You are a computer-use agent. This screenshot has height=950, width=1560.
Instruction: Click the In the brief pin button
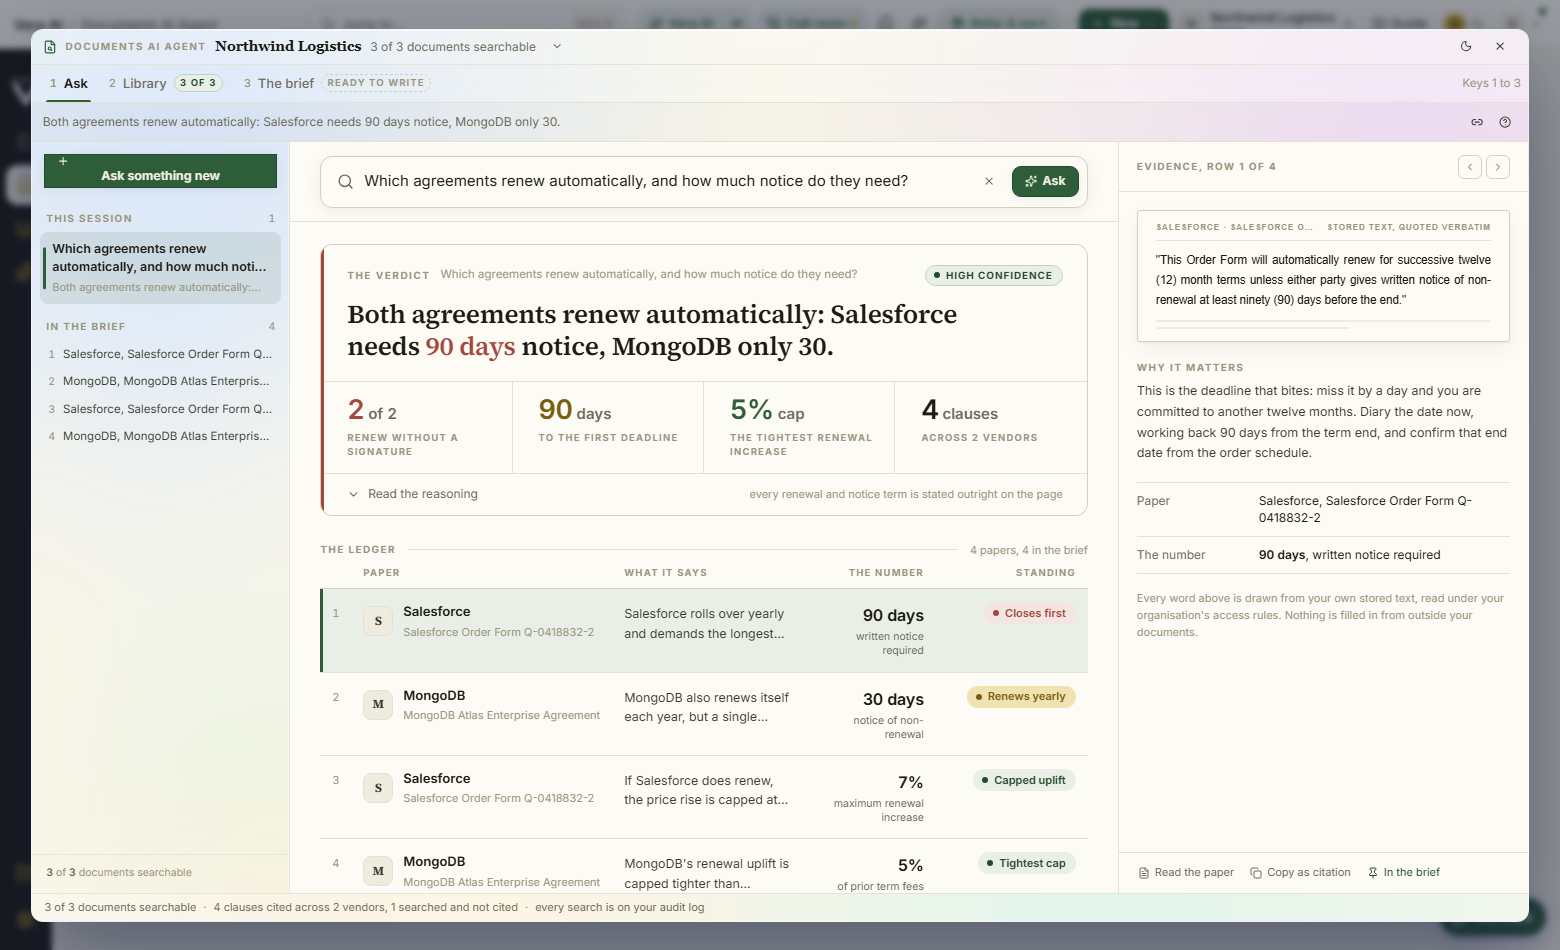pos(1404,872)
